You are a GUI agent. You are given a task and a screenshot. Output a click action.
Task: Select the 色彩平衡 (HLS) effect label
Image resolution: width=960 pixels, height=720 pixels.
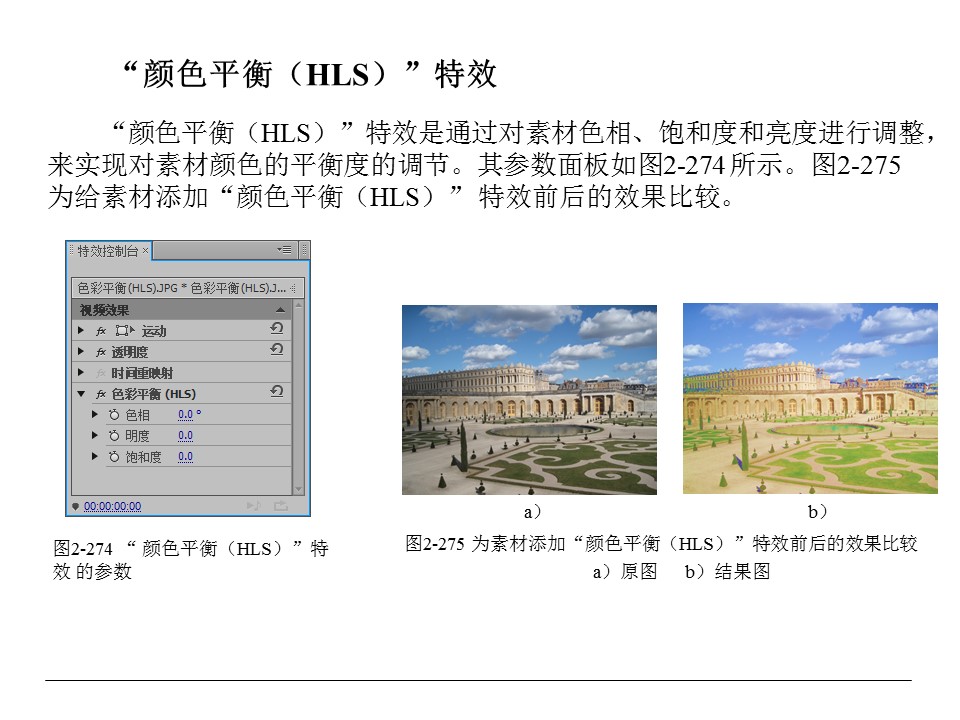coord(154,394)
